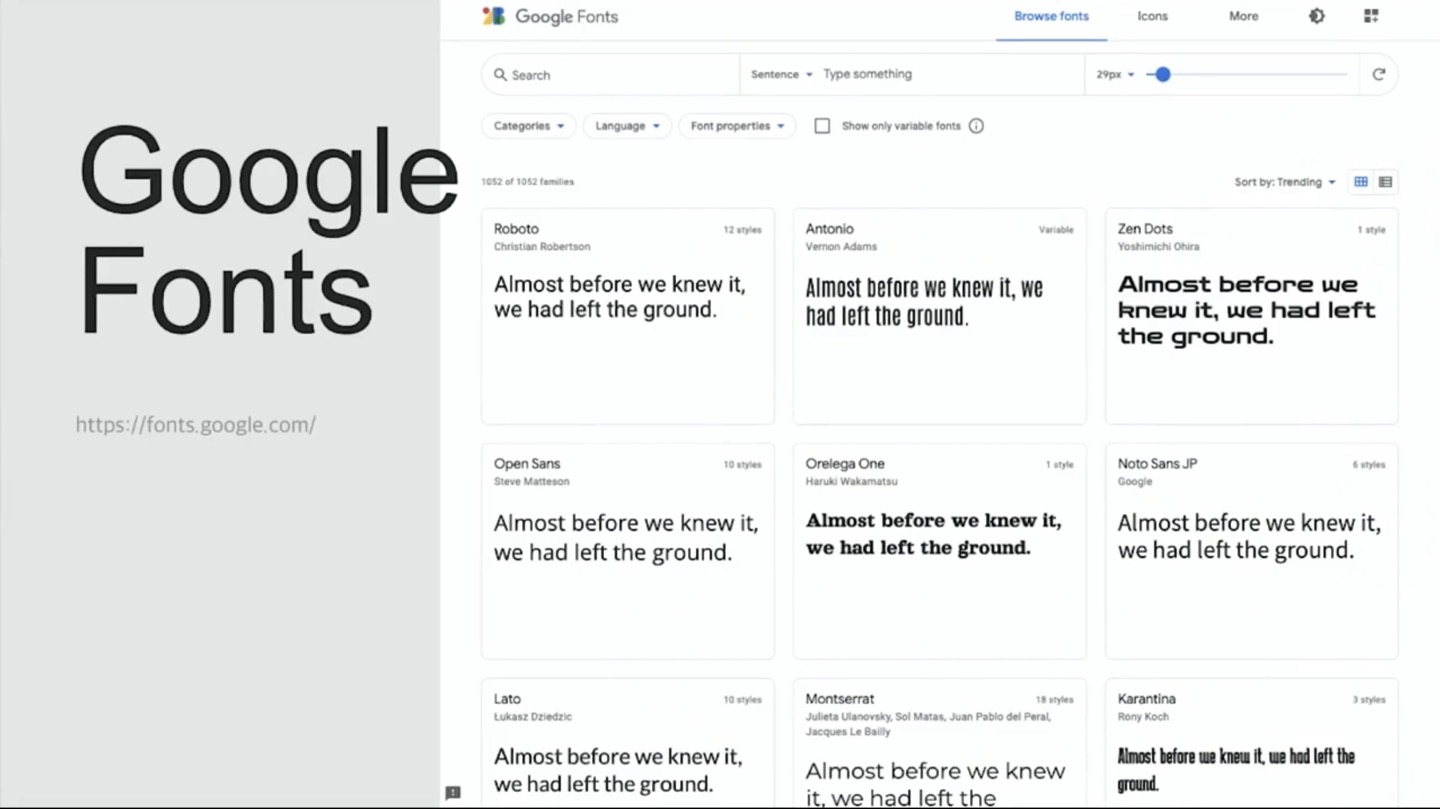Image resolution: width=1440 pixels, height=809 pixels.
Task: Open the Zen Dots font card
Action: [1251, 316]
